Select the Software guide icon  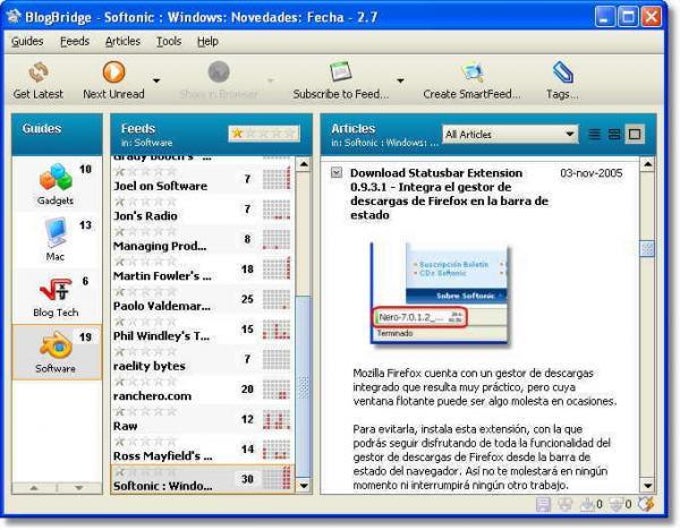56,346
